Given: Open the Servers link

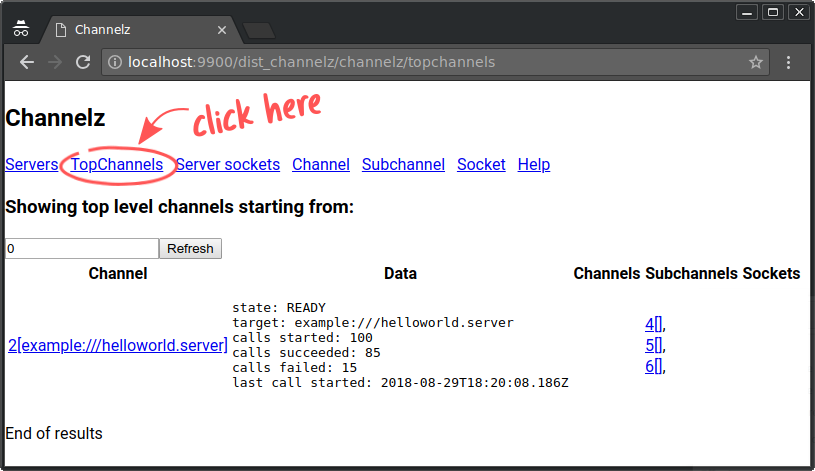Looking at the screenshot, I should [x=31, y=164].
